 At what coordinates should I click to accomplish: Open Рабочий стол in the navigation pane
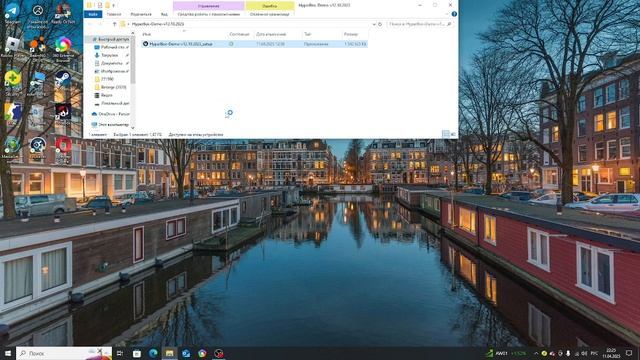pos(111,47)
